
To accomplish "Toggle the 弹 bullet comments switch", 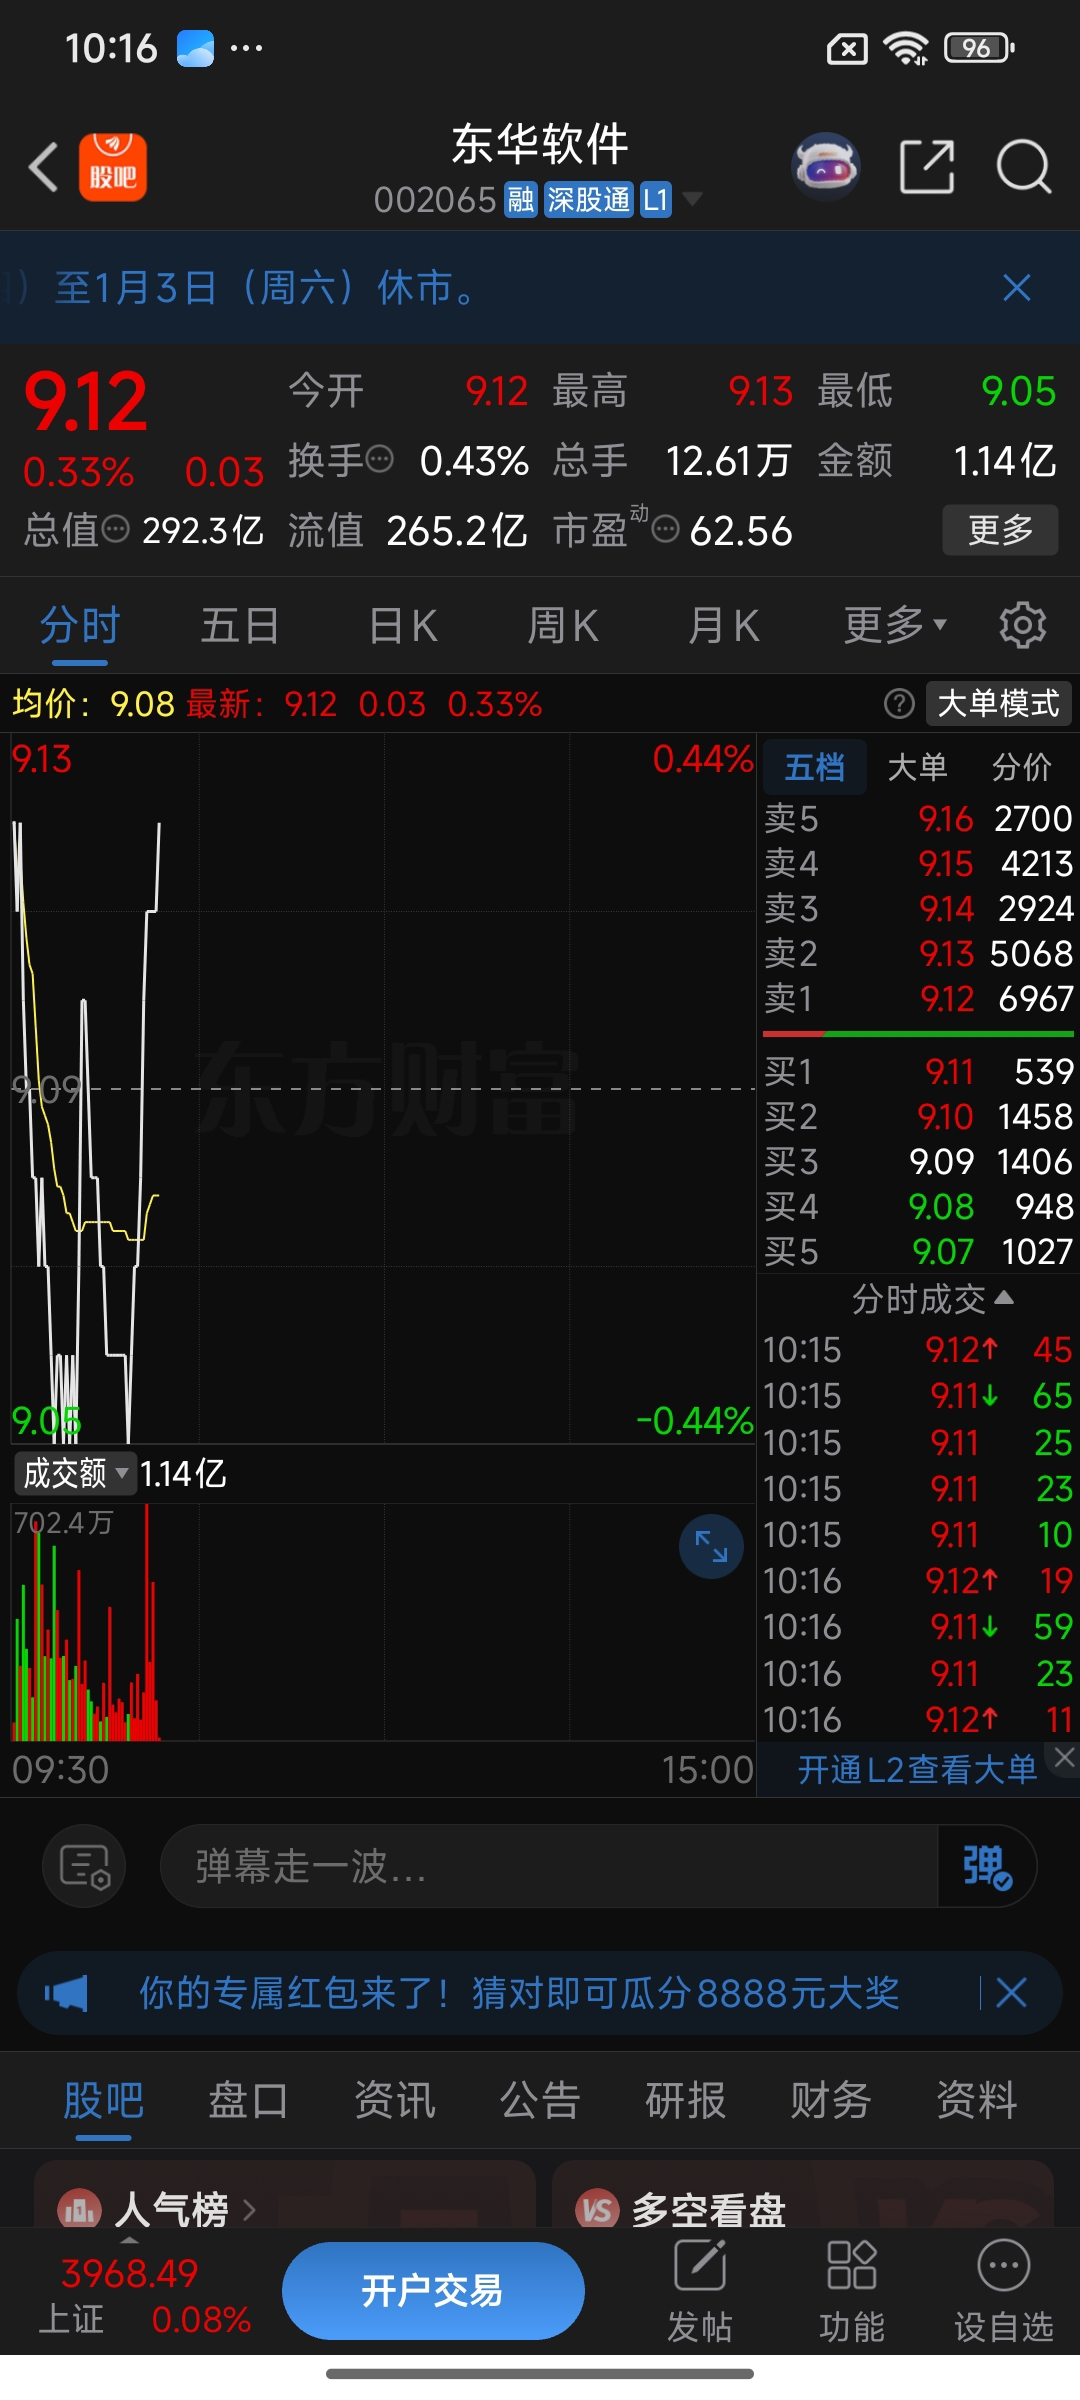I will tap(987, 1866).
